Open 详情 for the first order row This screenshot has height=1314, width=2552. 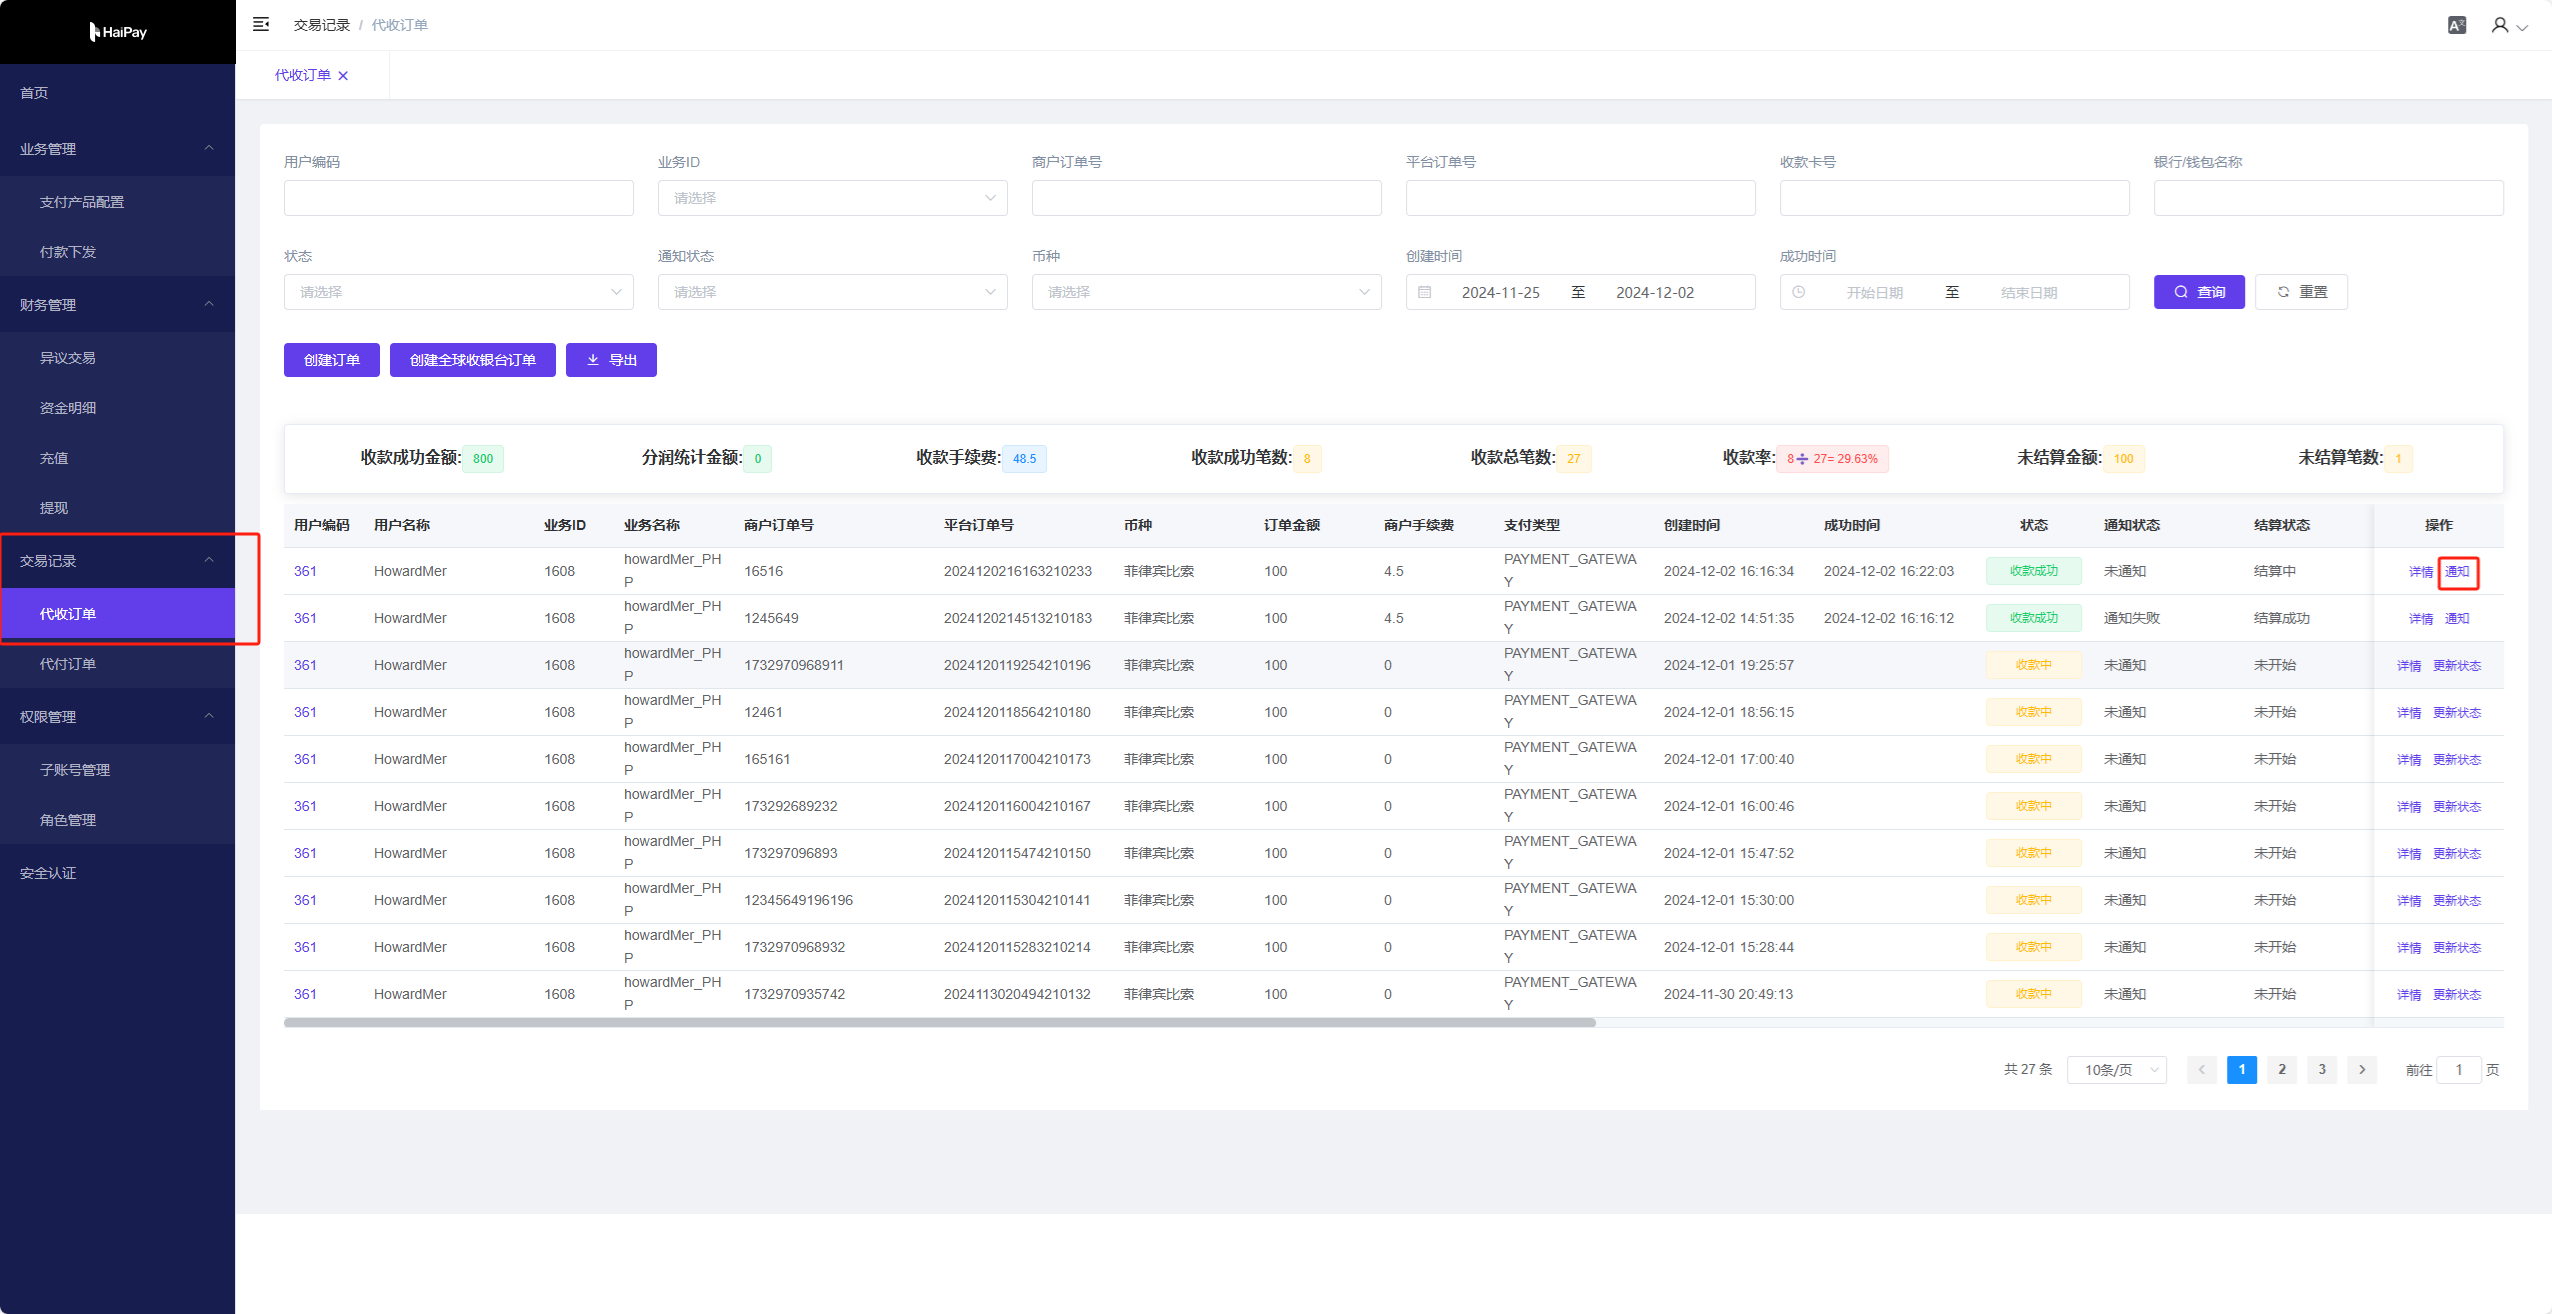(2419, 571)
